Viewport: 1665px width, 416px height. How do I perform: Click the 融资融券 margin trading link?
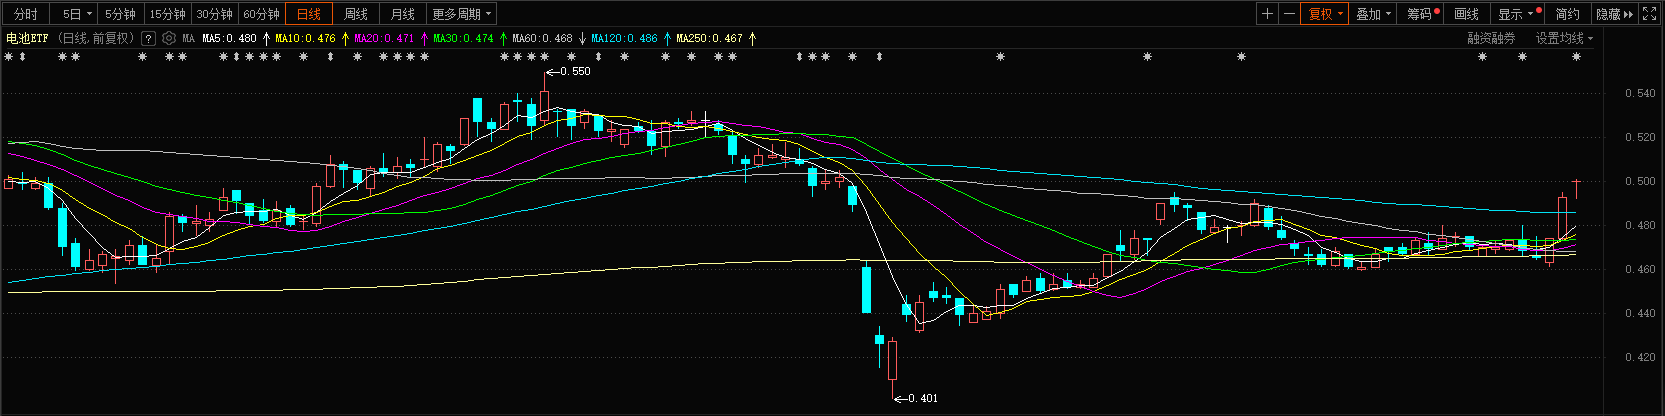click(1491, 38)
